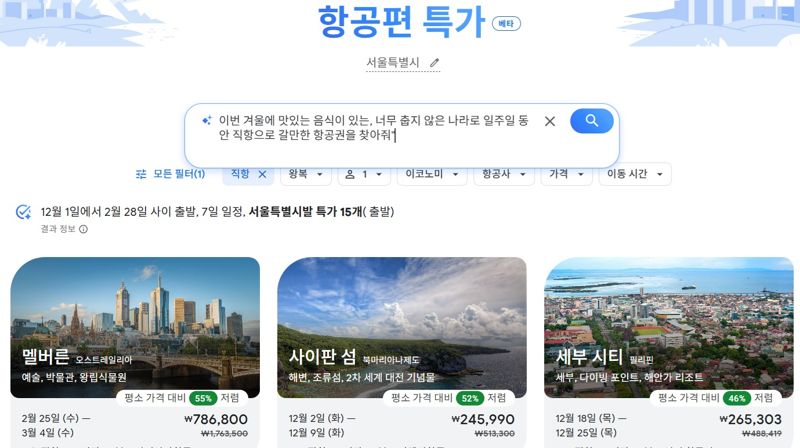Click the 베타 badge next to title

[506, 23]
